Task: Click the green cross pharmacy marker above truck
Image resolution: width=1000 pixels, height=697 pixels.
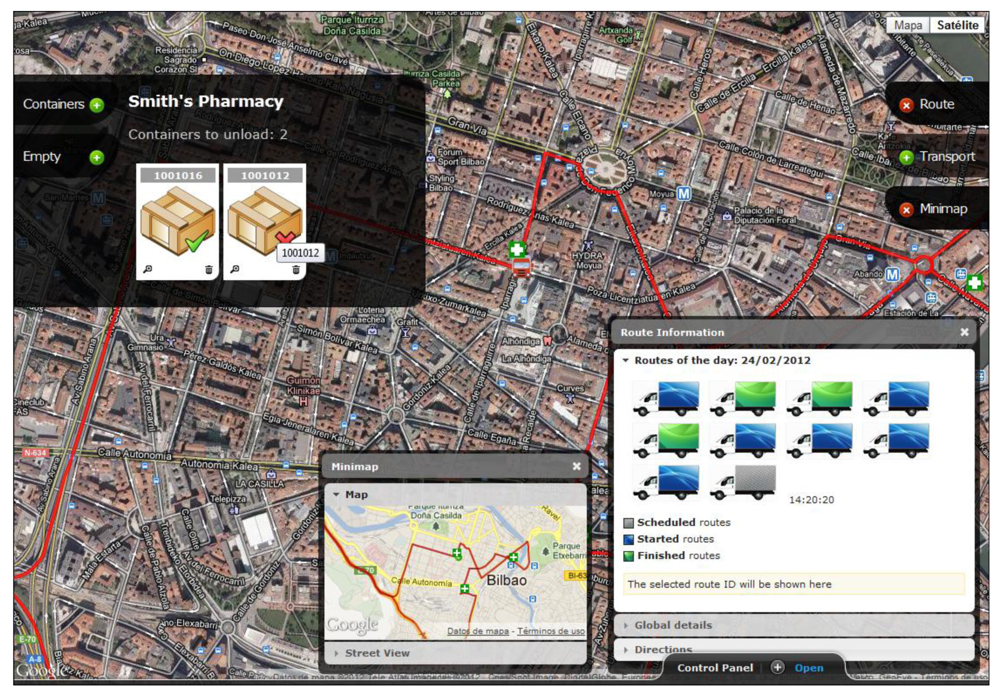Action: tap(517, 250)
